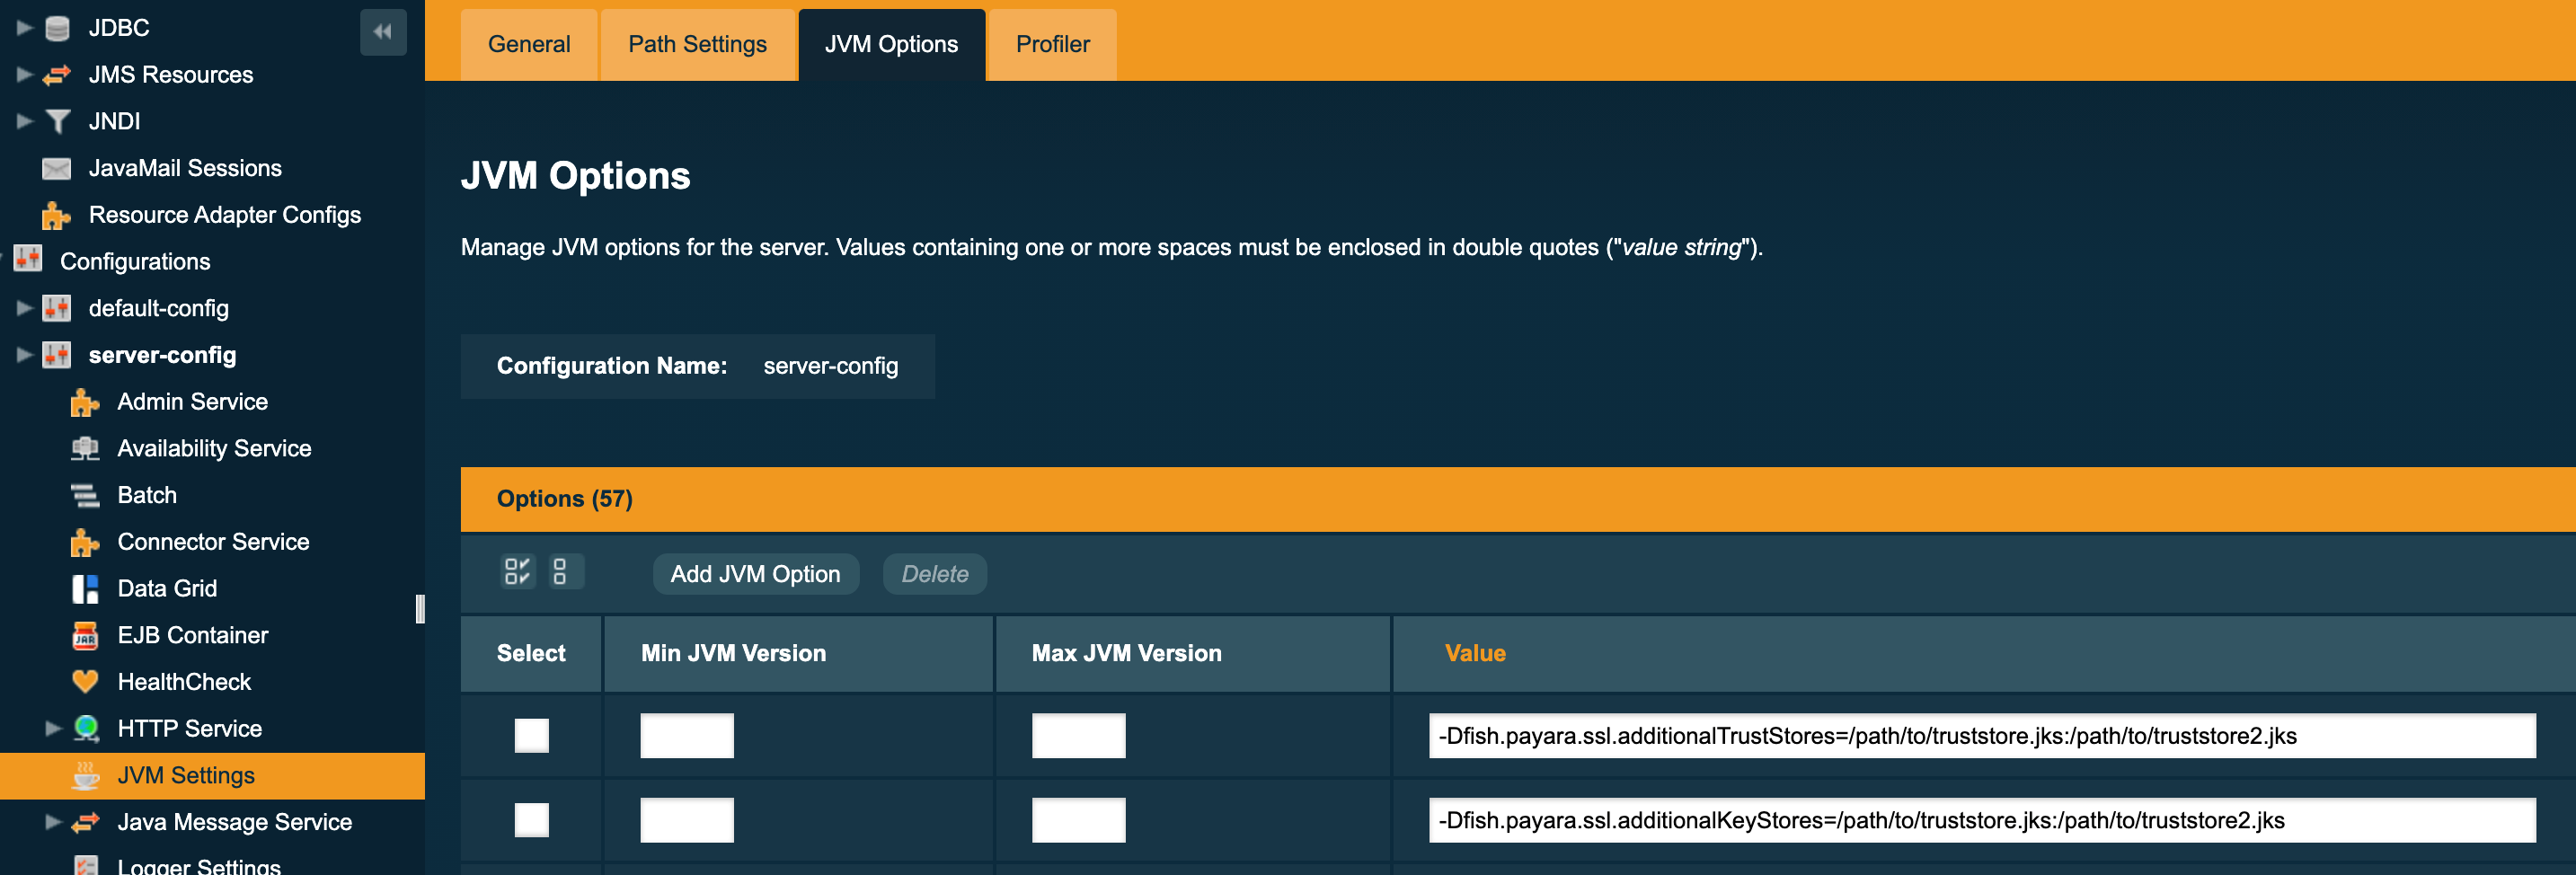This screenshot has width=2576, height=875.
Task: Open the Path Settings tab
Action: 696,44
